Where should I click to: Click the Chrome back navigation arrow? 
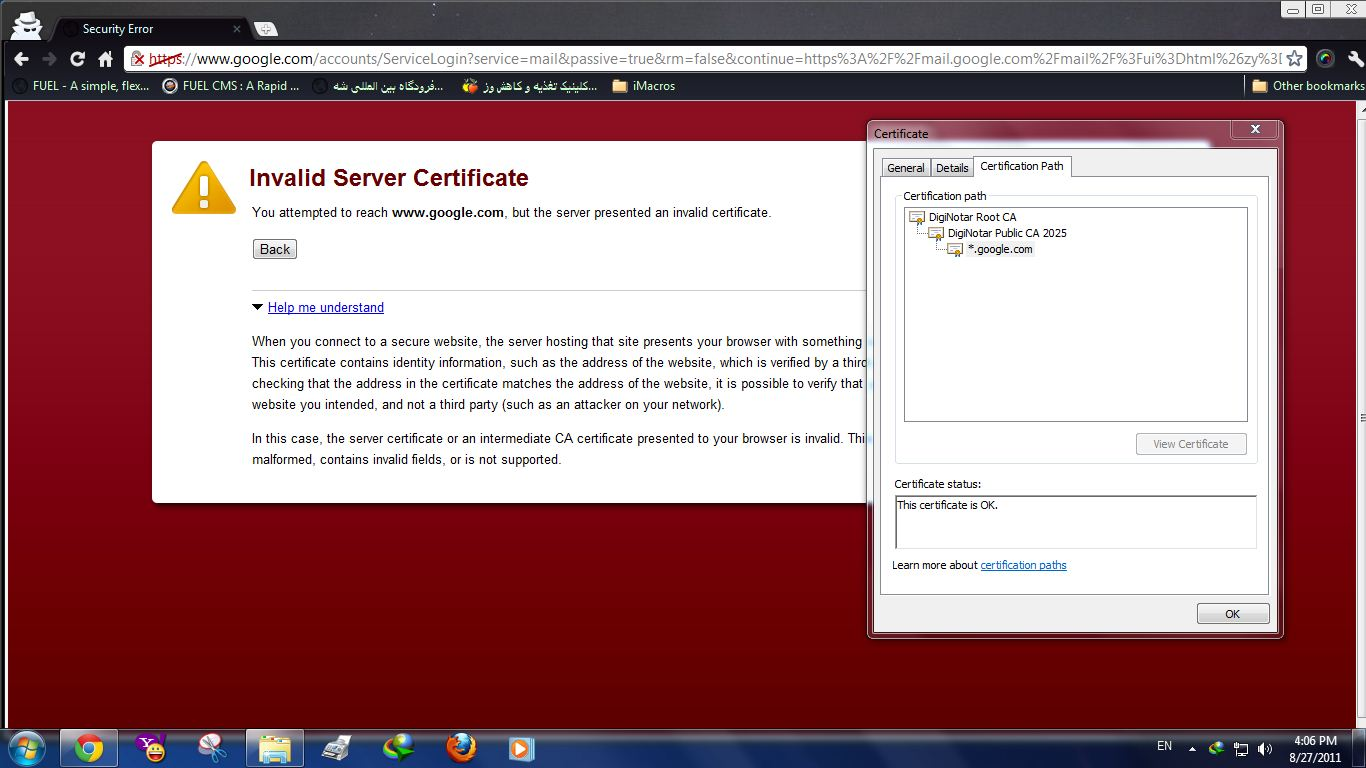pyautogui.click(x=21, y=59)
